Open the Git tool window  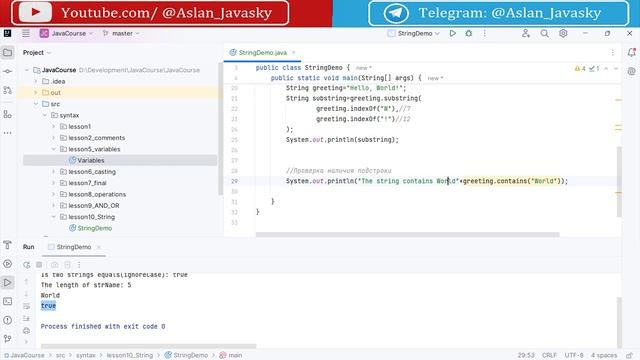click(7, 338)
